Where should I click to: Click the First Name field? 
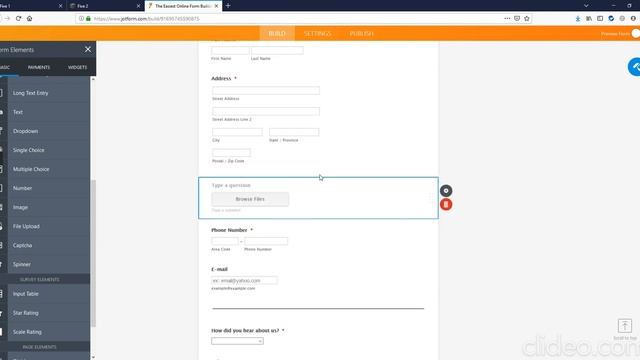click(x=230, y=51)
